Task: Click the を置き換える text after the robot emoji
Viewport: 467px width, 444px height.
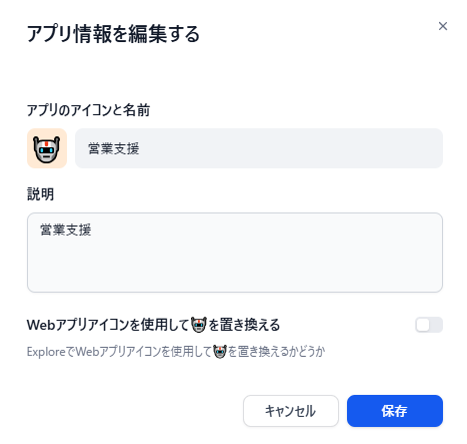Action: [x=244, y=325]
